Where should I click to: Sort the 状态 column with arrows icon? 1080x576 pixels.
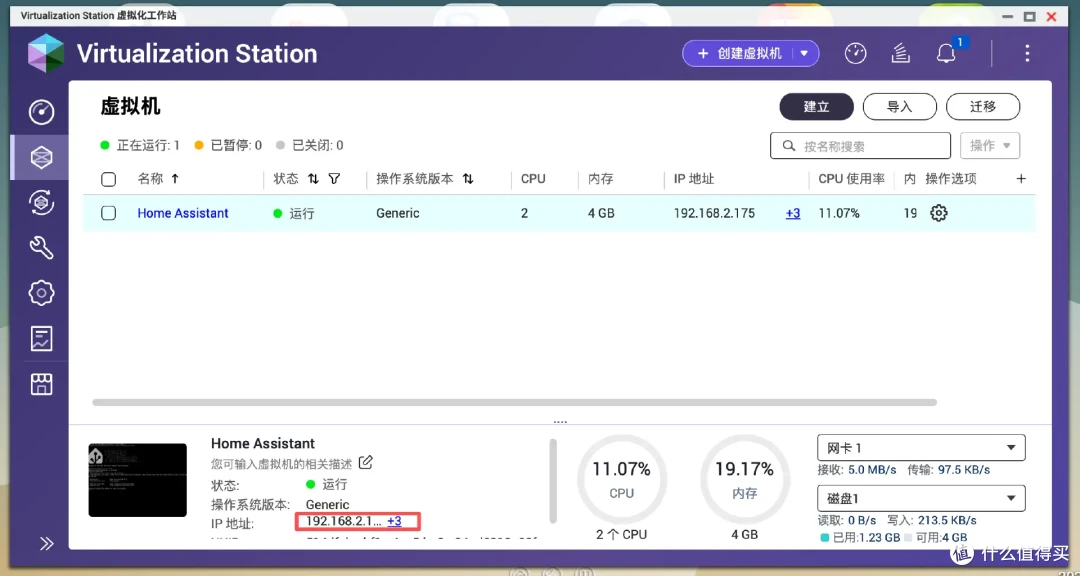[x=313, y=179]
